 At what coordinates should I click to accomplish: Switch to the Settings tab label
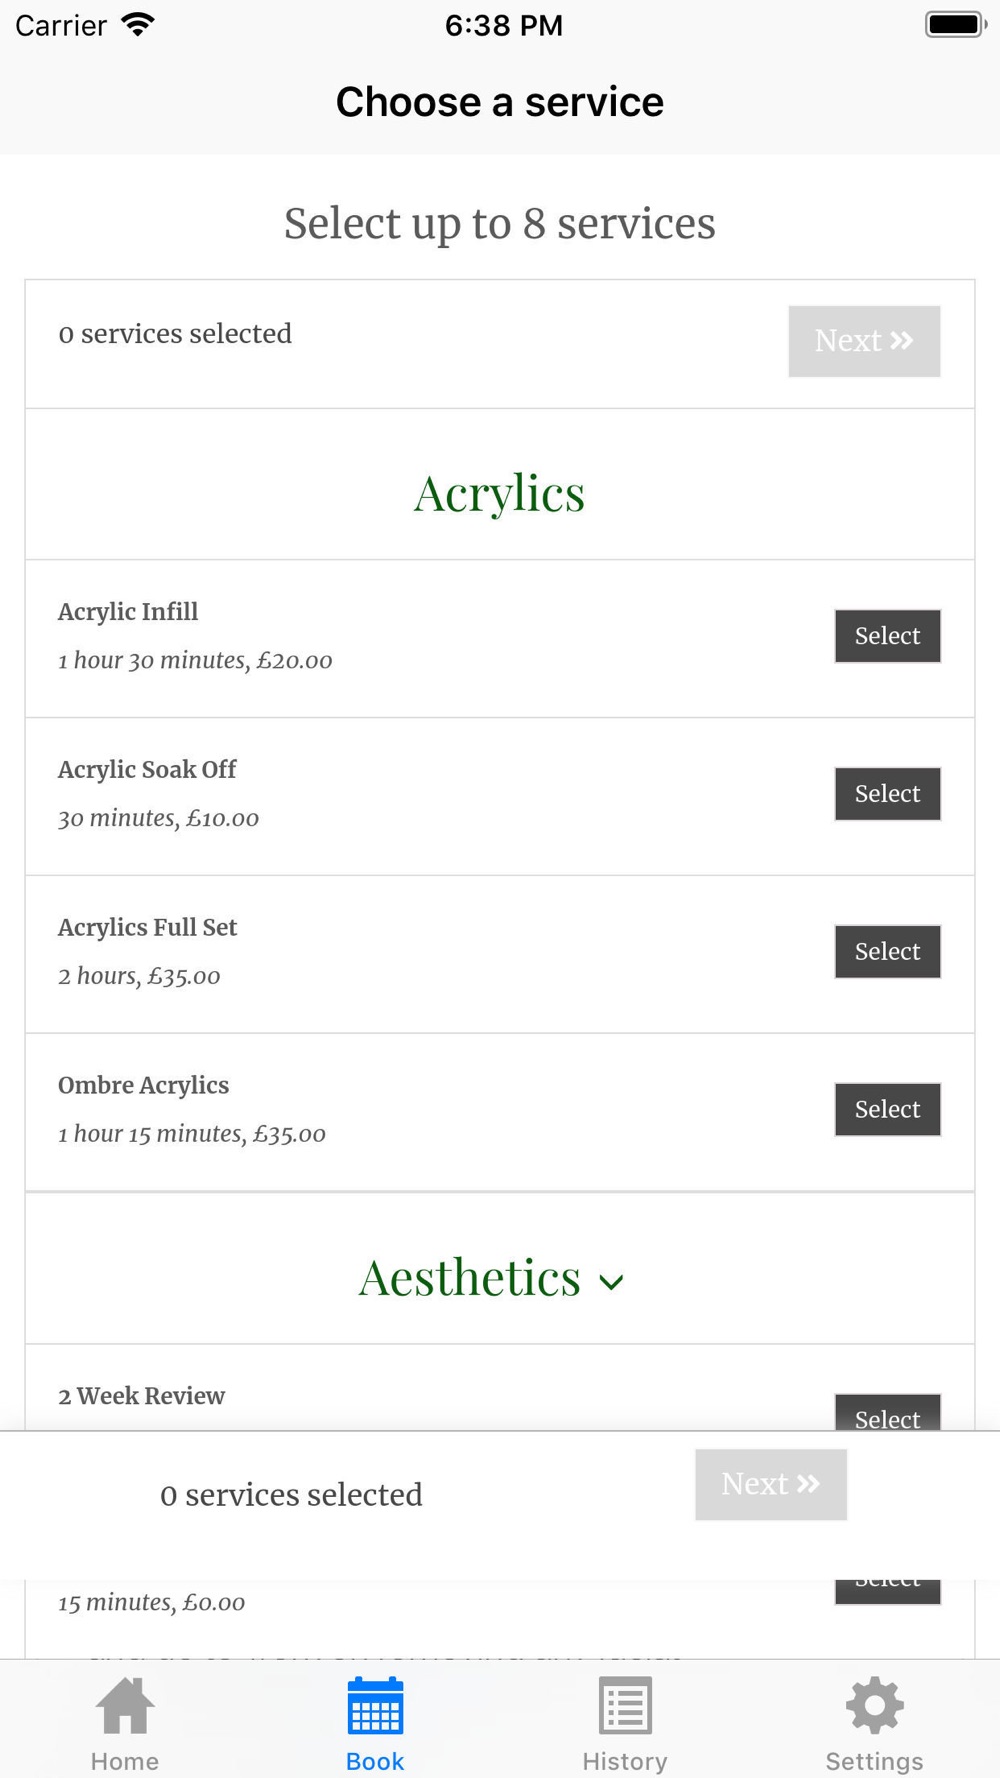point(875,1761)
